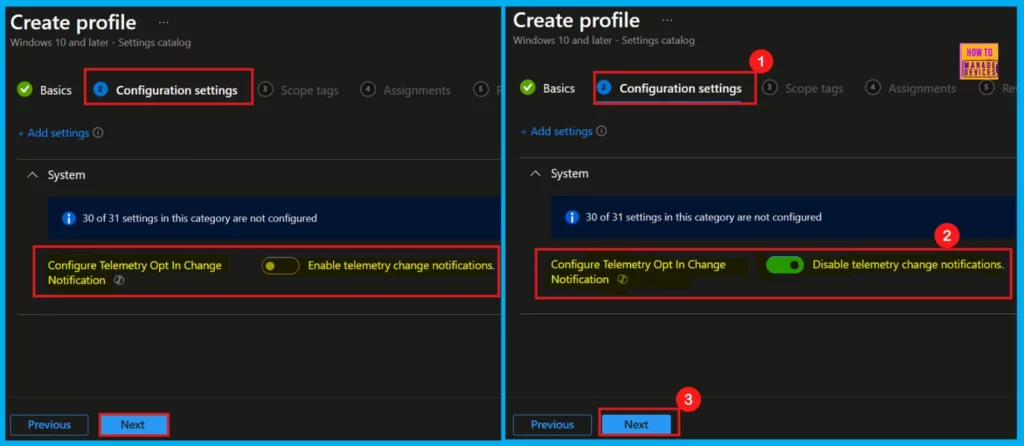Click info icon next to Notification, left panel

tap(119, 280)
